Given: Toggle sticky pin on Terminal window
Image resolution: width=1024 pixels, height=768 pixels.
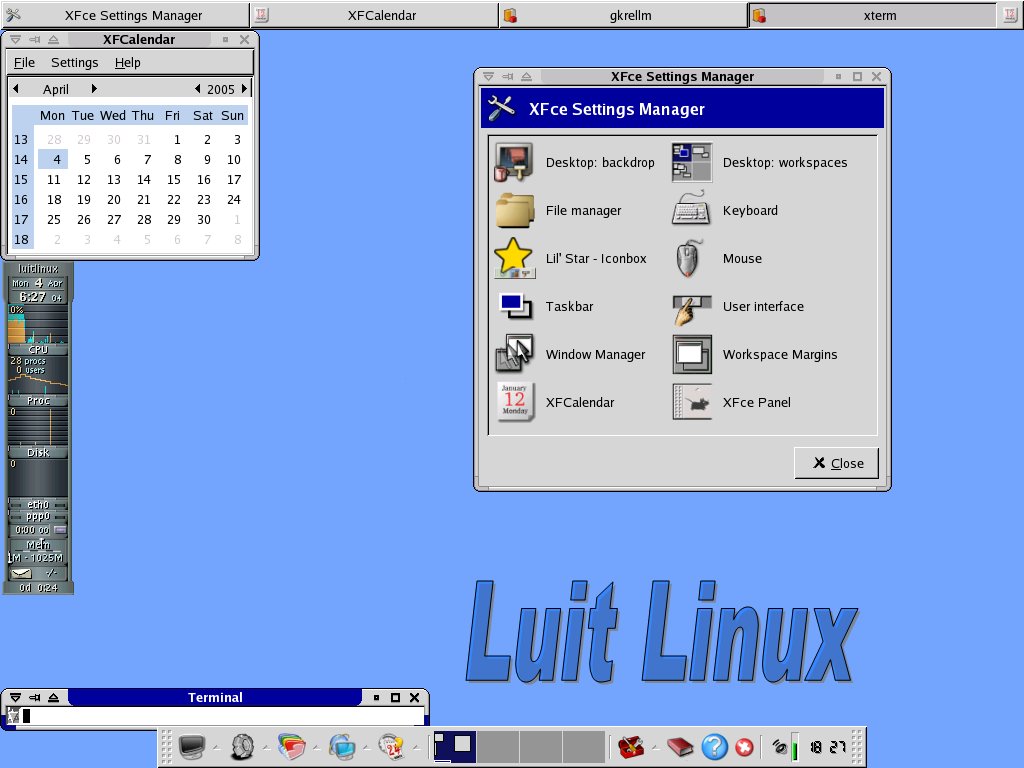Looking at the screenshot, I should click(35, 697).
